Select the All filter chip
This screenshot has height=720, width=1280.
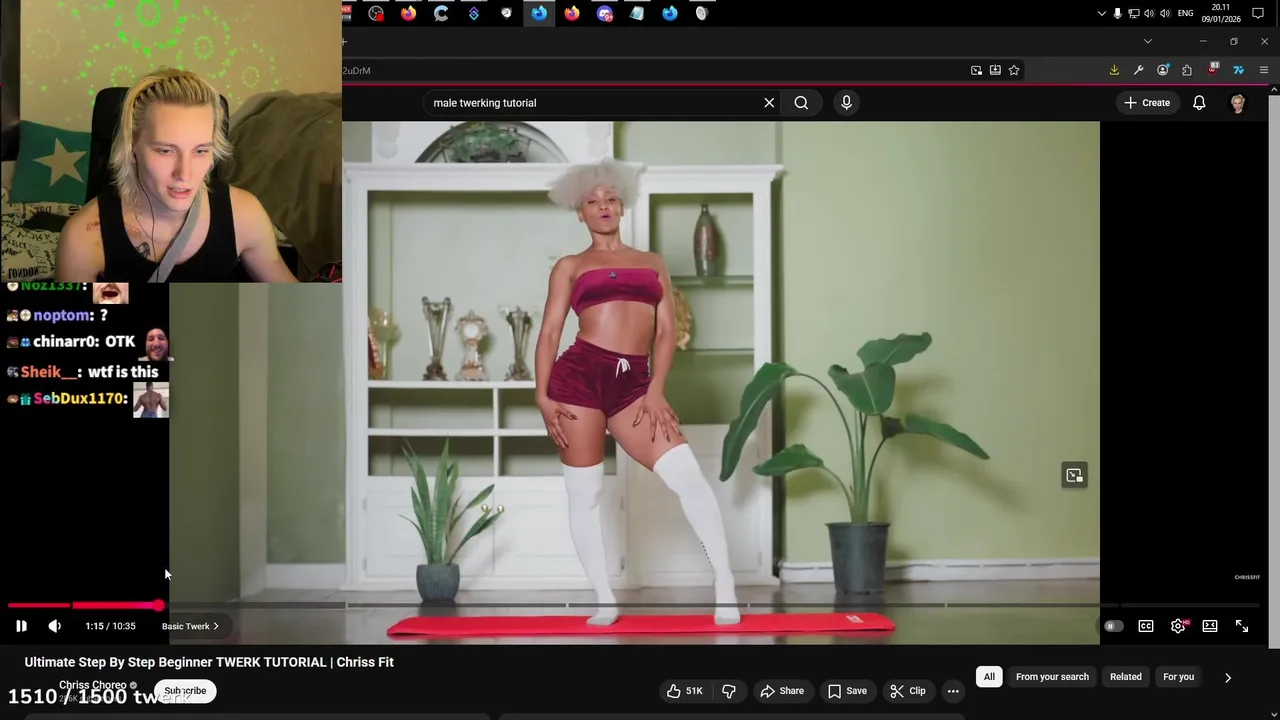(989, 677)
